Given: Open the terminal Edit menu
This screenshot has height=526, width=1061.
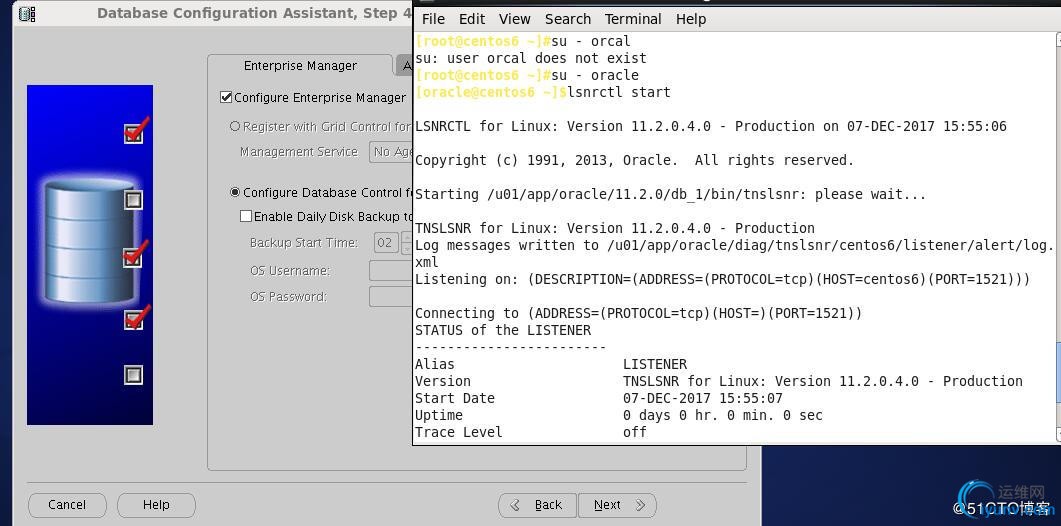Looking at the screenshot, I should [472, 20].
